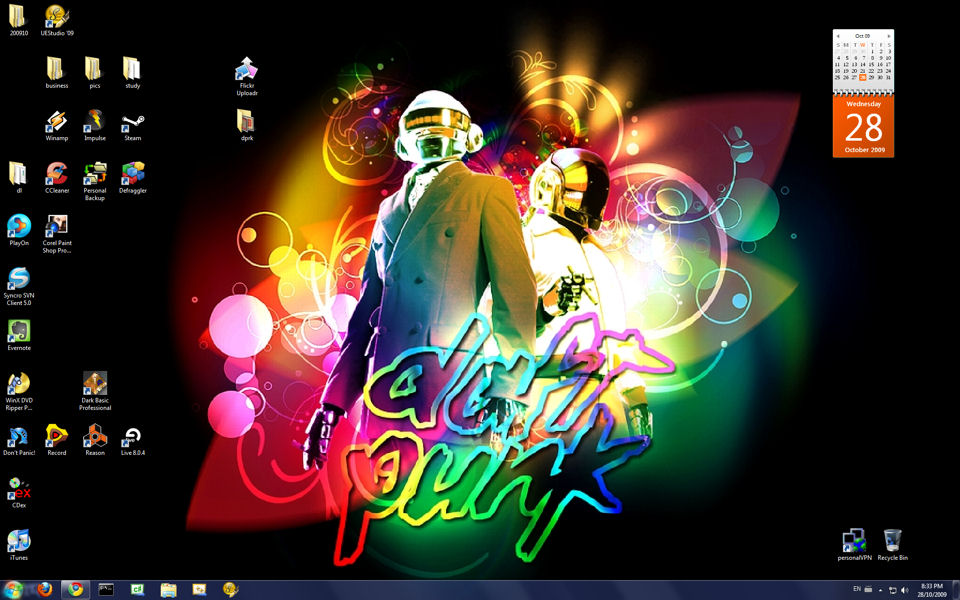This screenshot has width=960, height=600.
Task: Select the Record desktop shortcut
Action: 56,440
